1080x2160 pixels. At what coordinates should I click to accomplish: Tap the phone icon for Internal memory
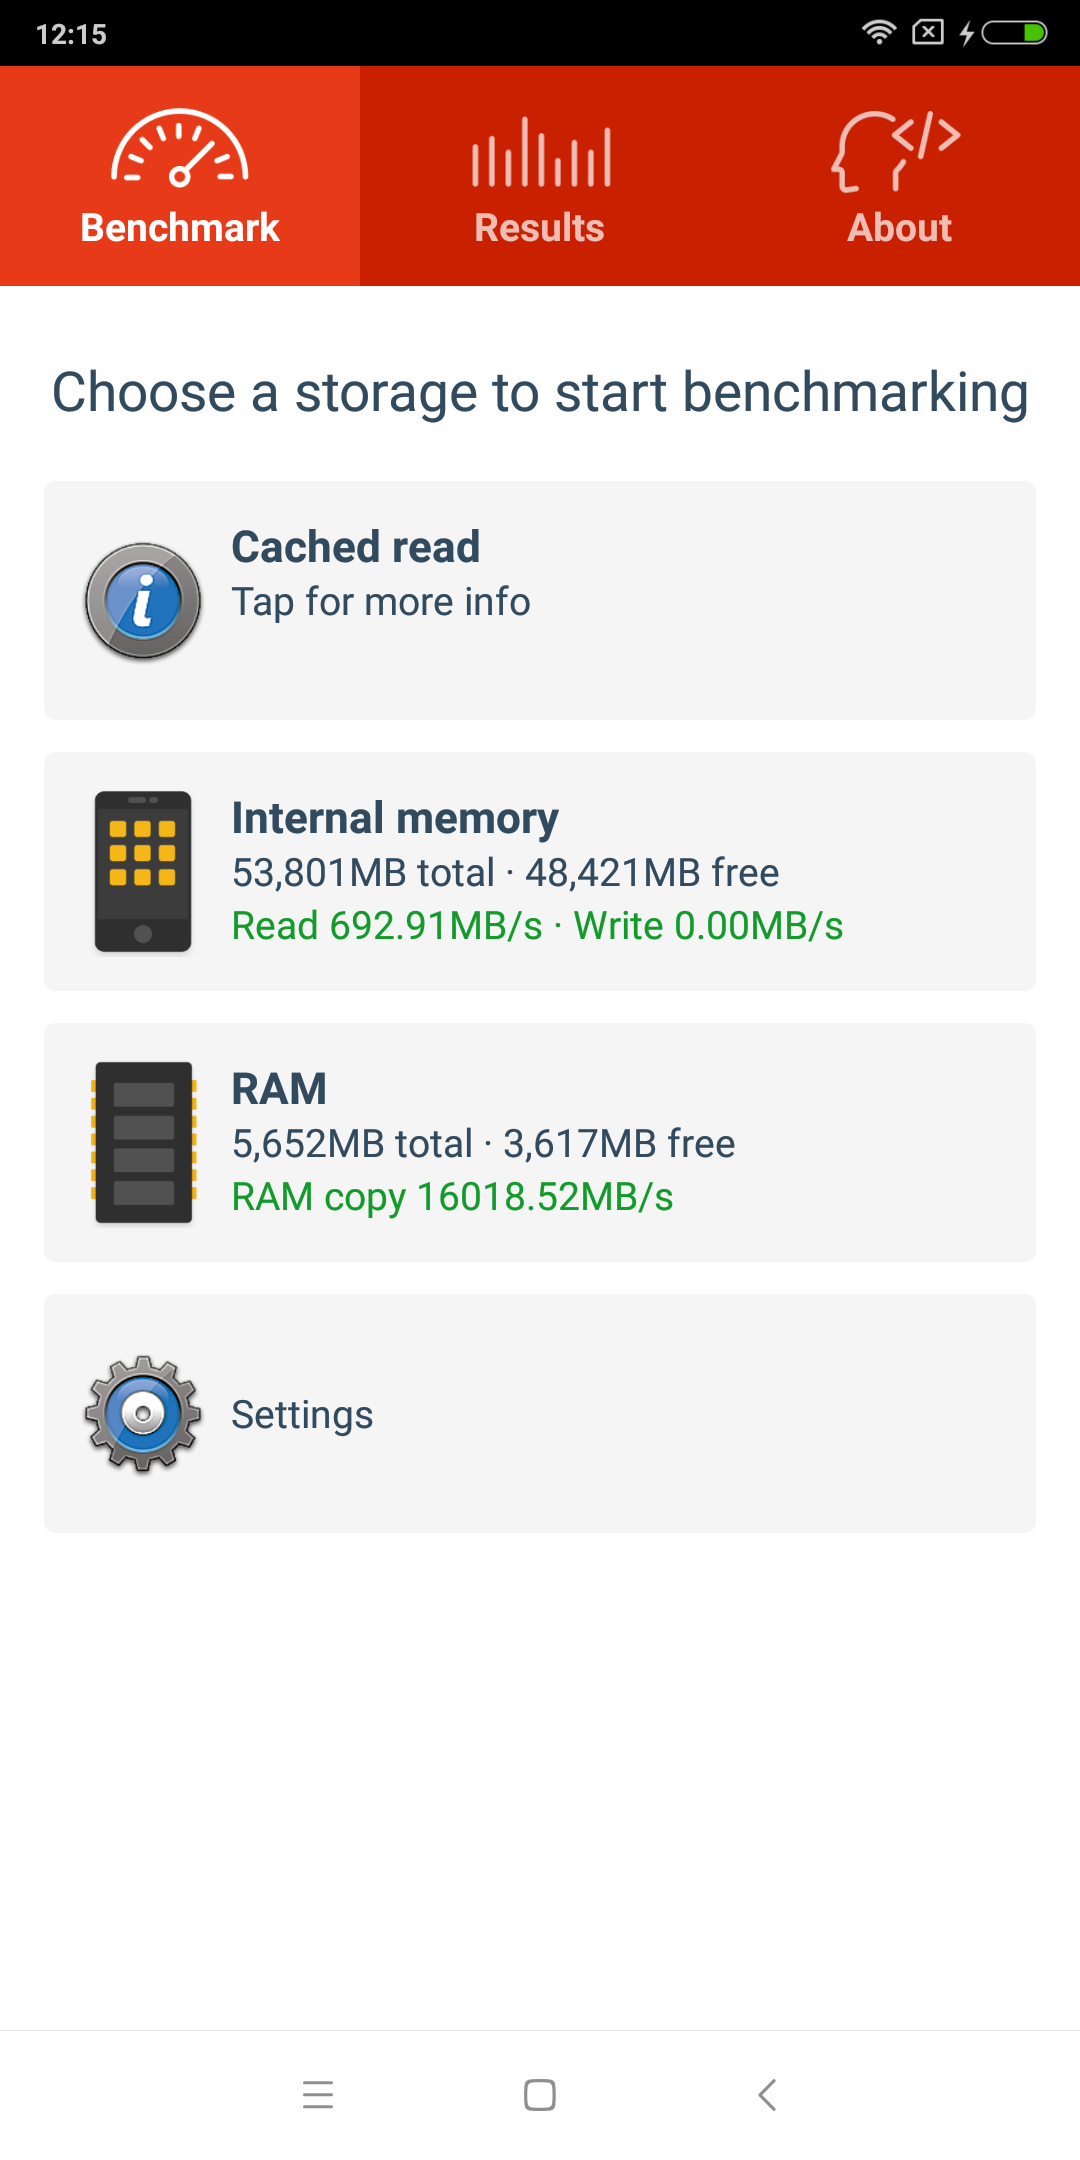(x=143, y=871)
